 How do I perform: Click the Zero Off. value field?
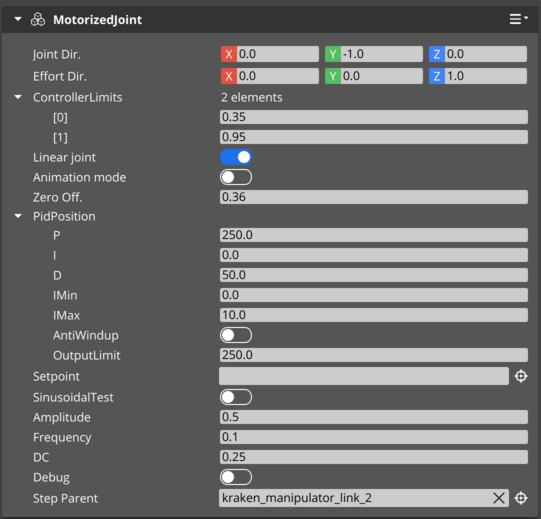click(x=374, y=197)
